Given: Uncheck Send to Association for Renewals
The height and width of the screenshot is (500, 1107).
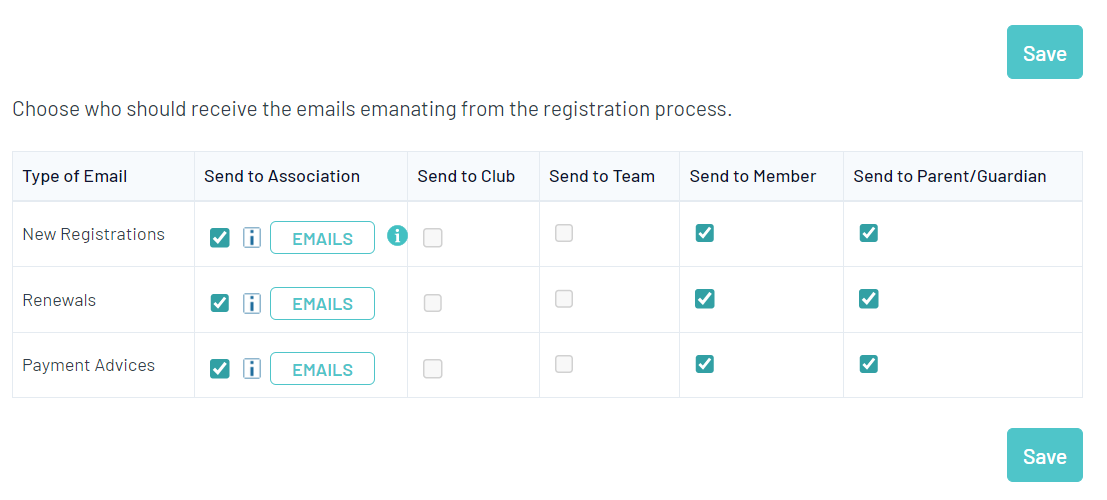Looking at the screenshot, I should click(x=220, y=303).
